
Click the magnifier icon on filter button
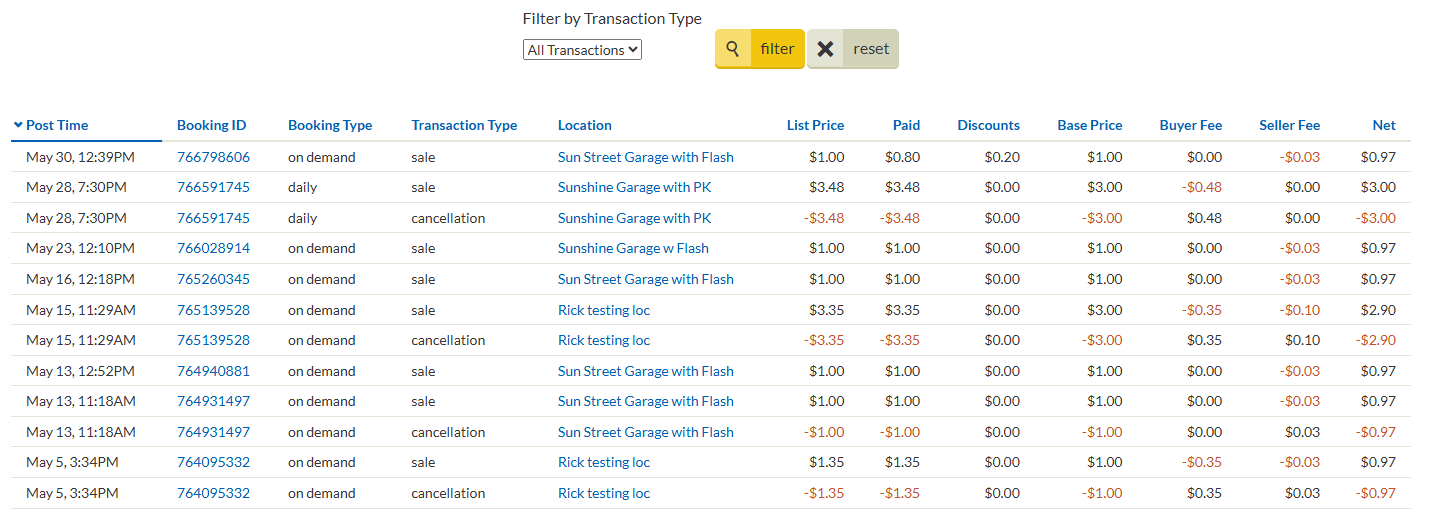[733, 49]
